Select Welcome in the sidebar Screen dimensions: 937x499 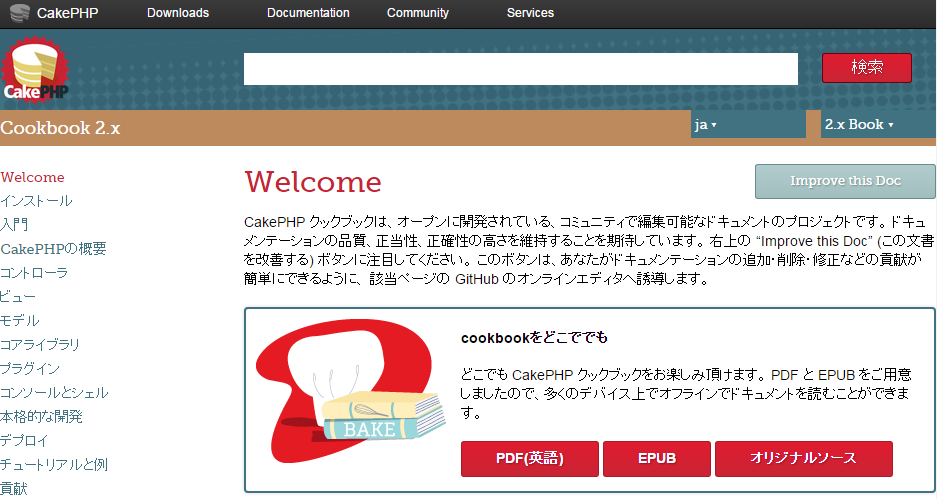coord(32,177)
